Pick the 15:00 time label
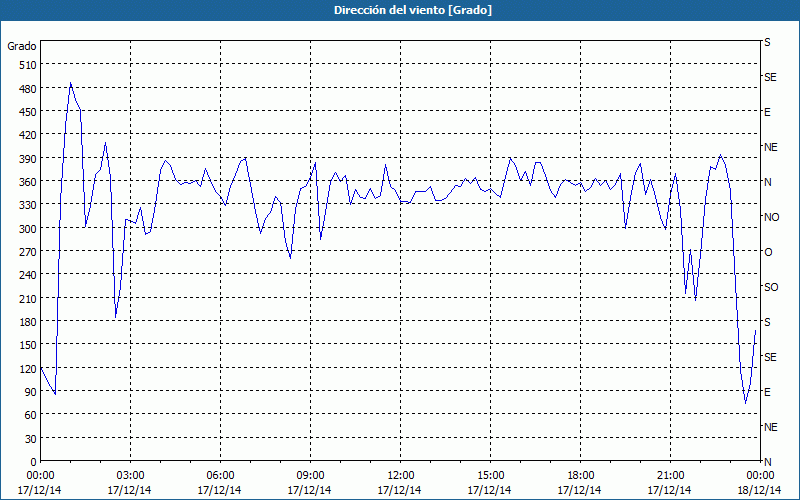The image size is (800, 500). click(x=490, y=476)
